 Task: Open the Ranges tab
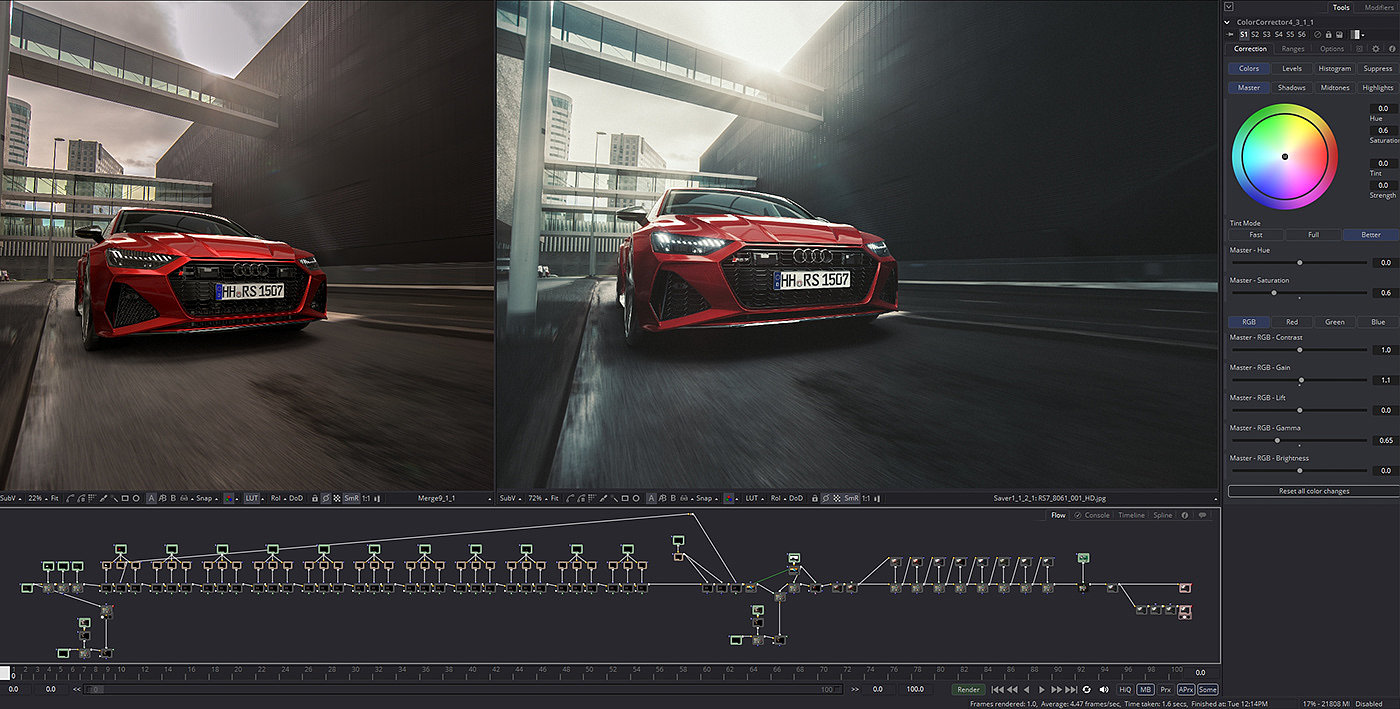click(x=1292, y=48)
